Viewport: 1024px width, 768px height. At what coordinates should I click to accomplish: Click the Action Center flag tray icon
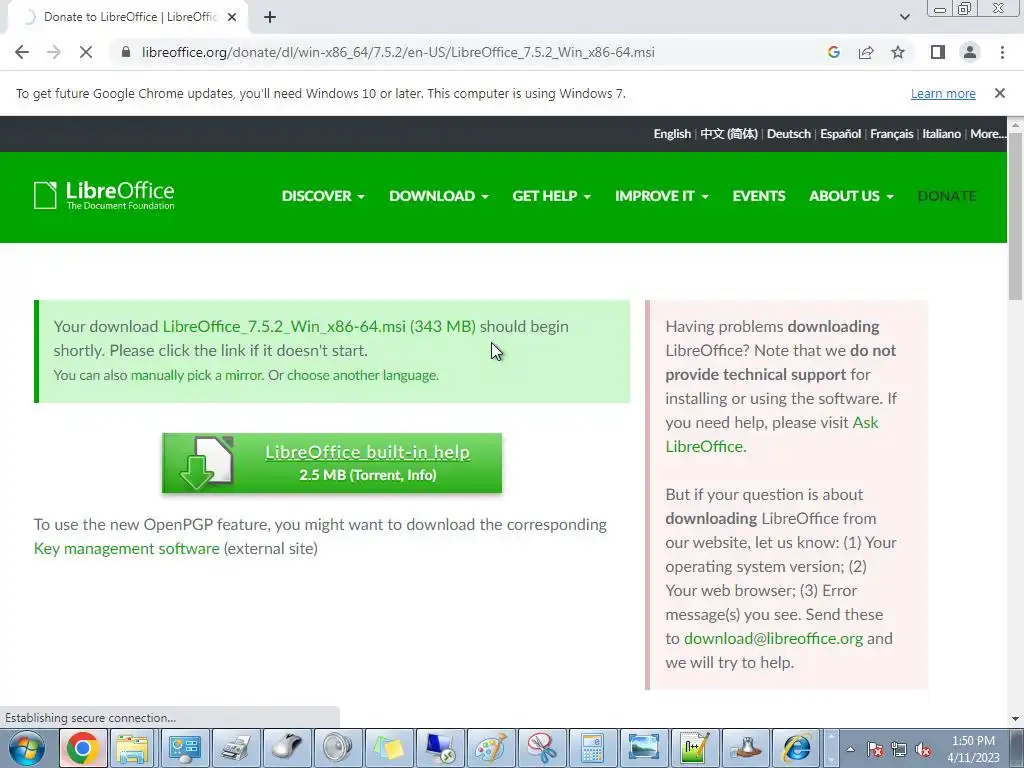click(x=874, y=749)
